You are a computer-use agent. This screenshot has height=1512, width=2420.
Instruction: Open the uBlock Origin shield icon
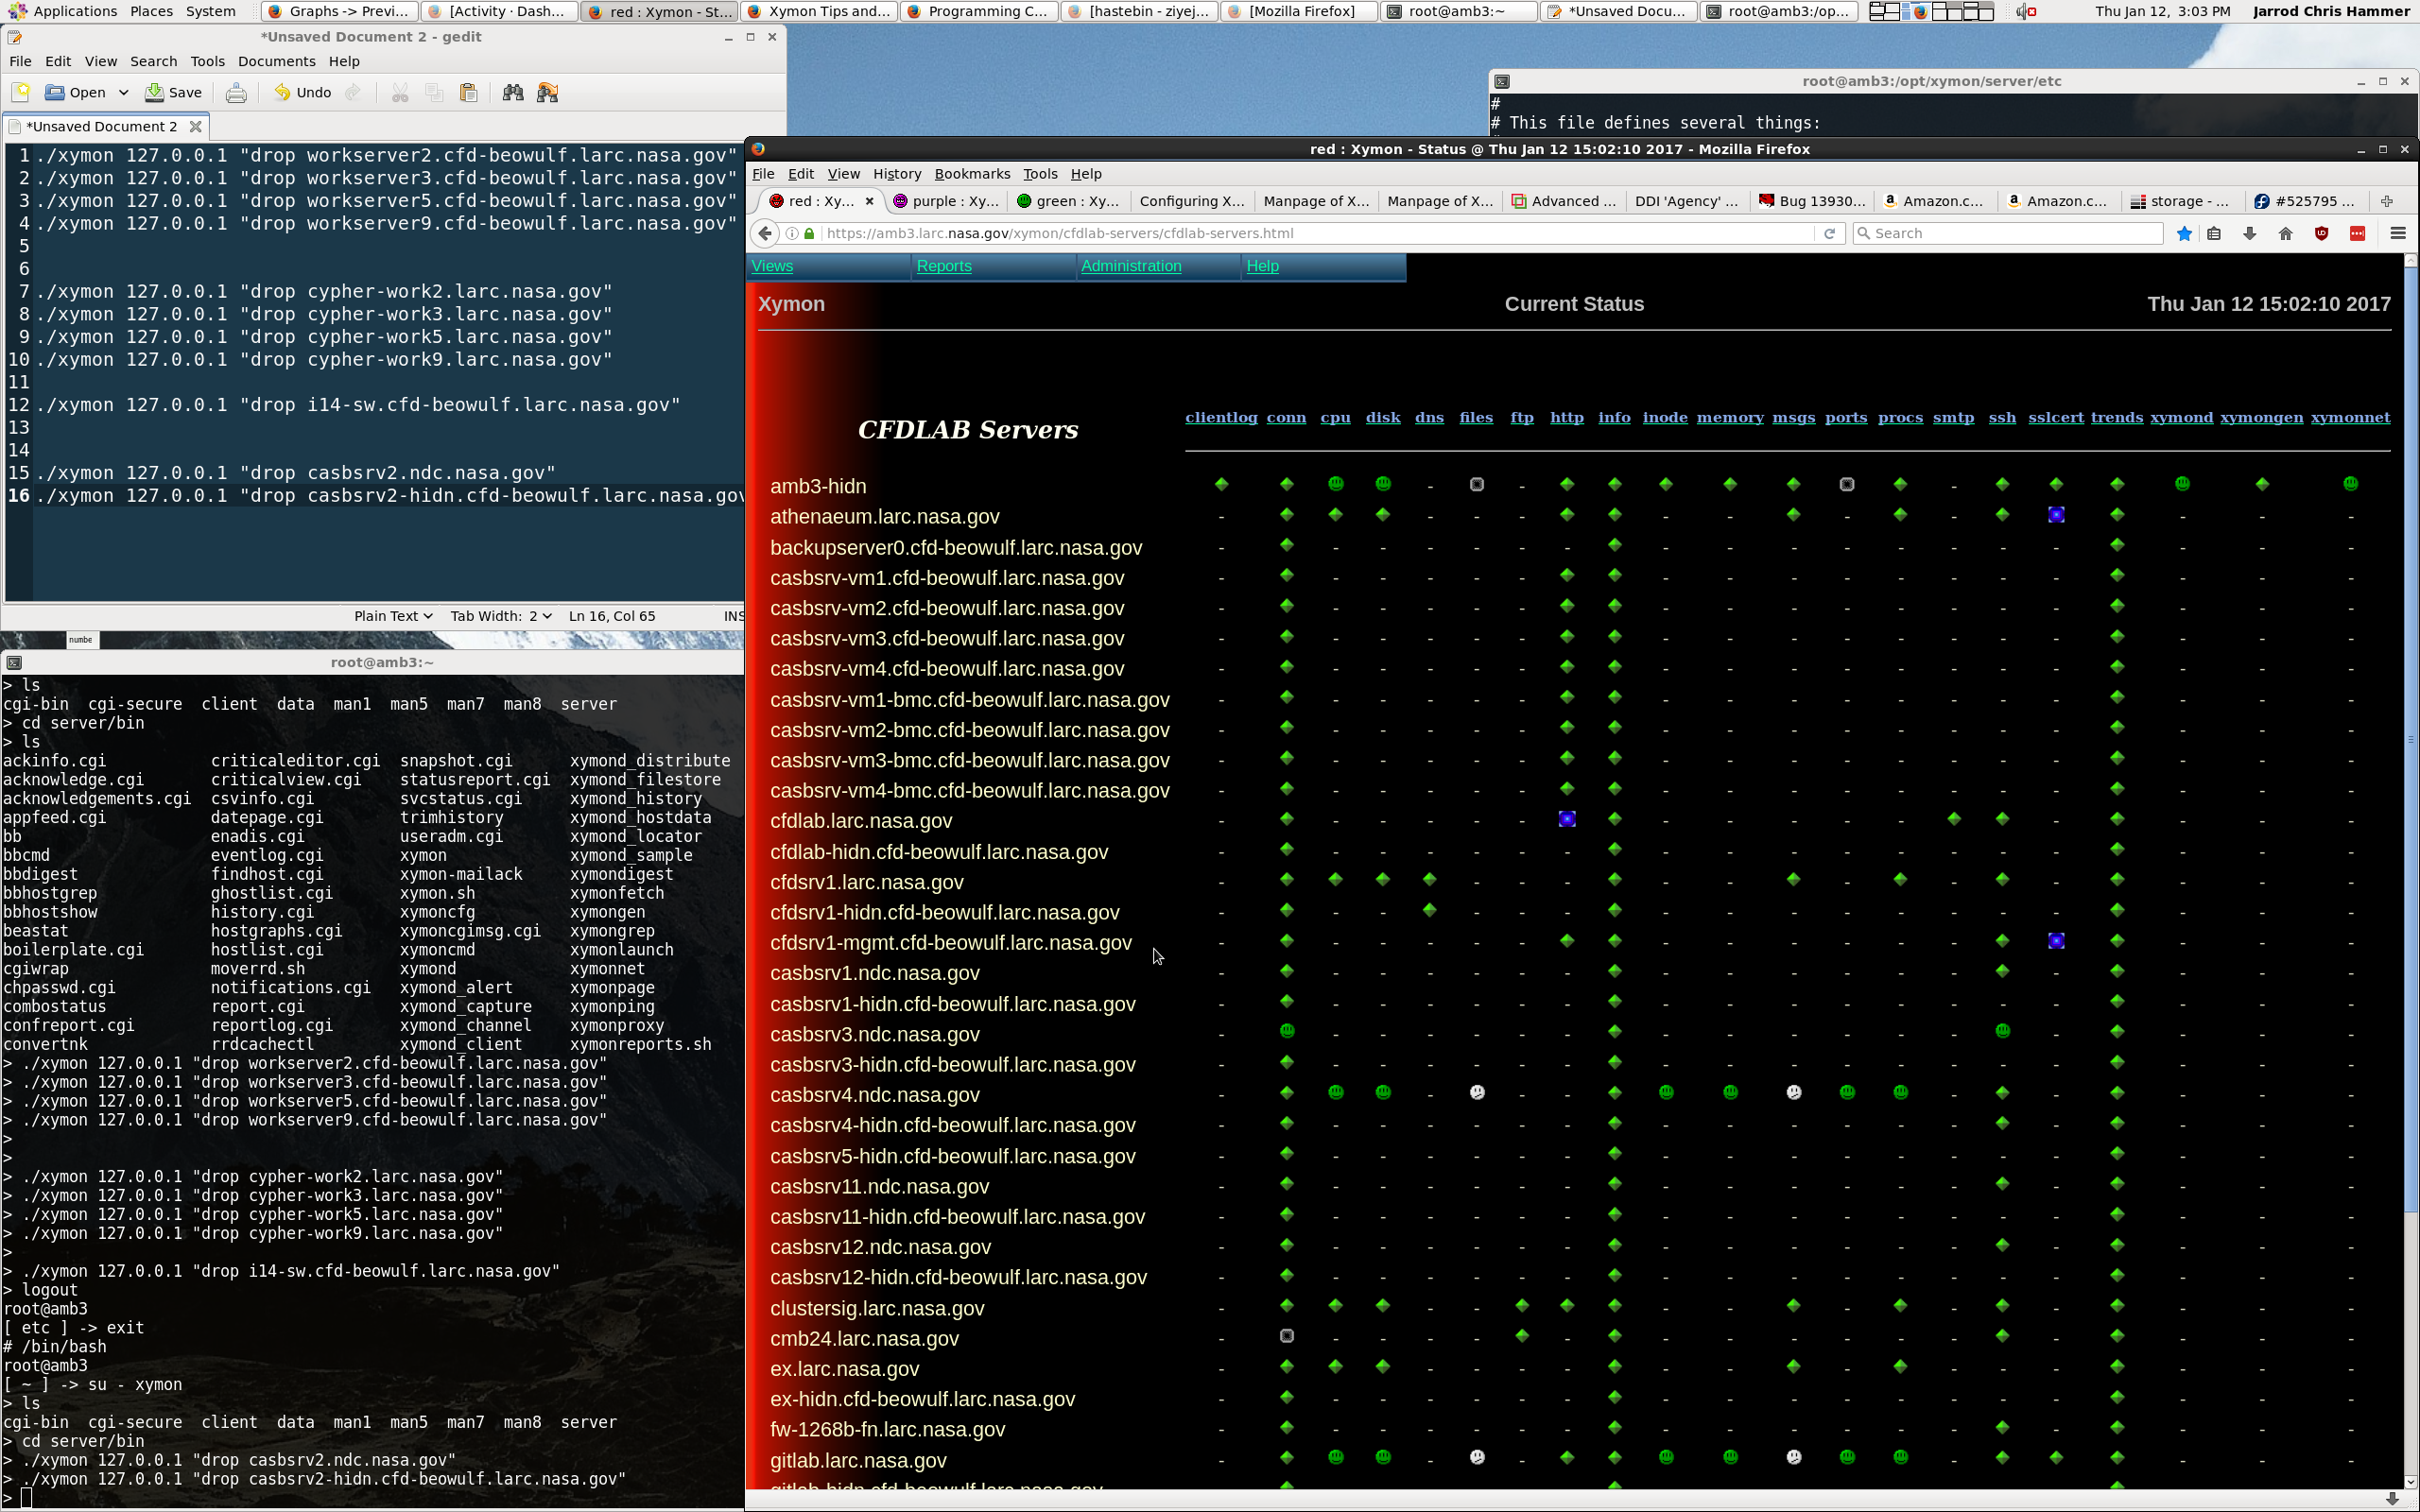tap(2321, 234)
